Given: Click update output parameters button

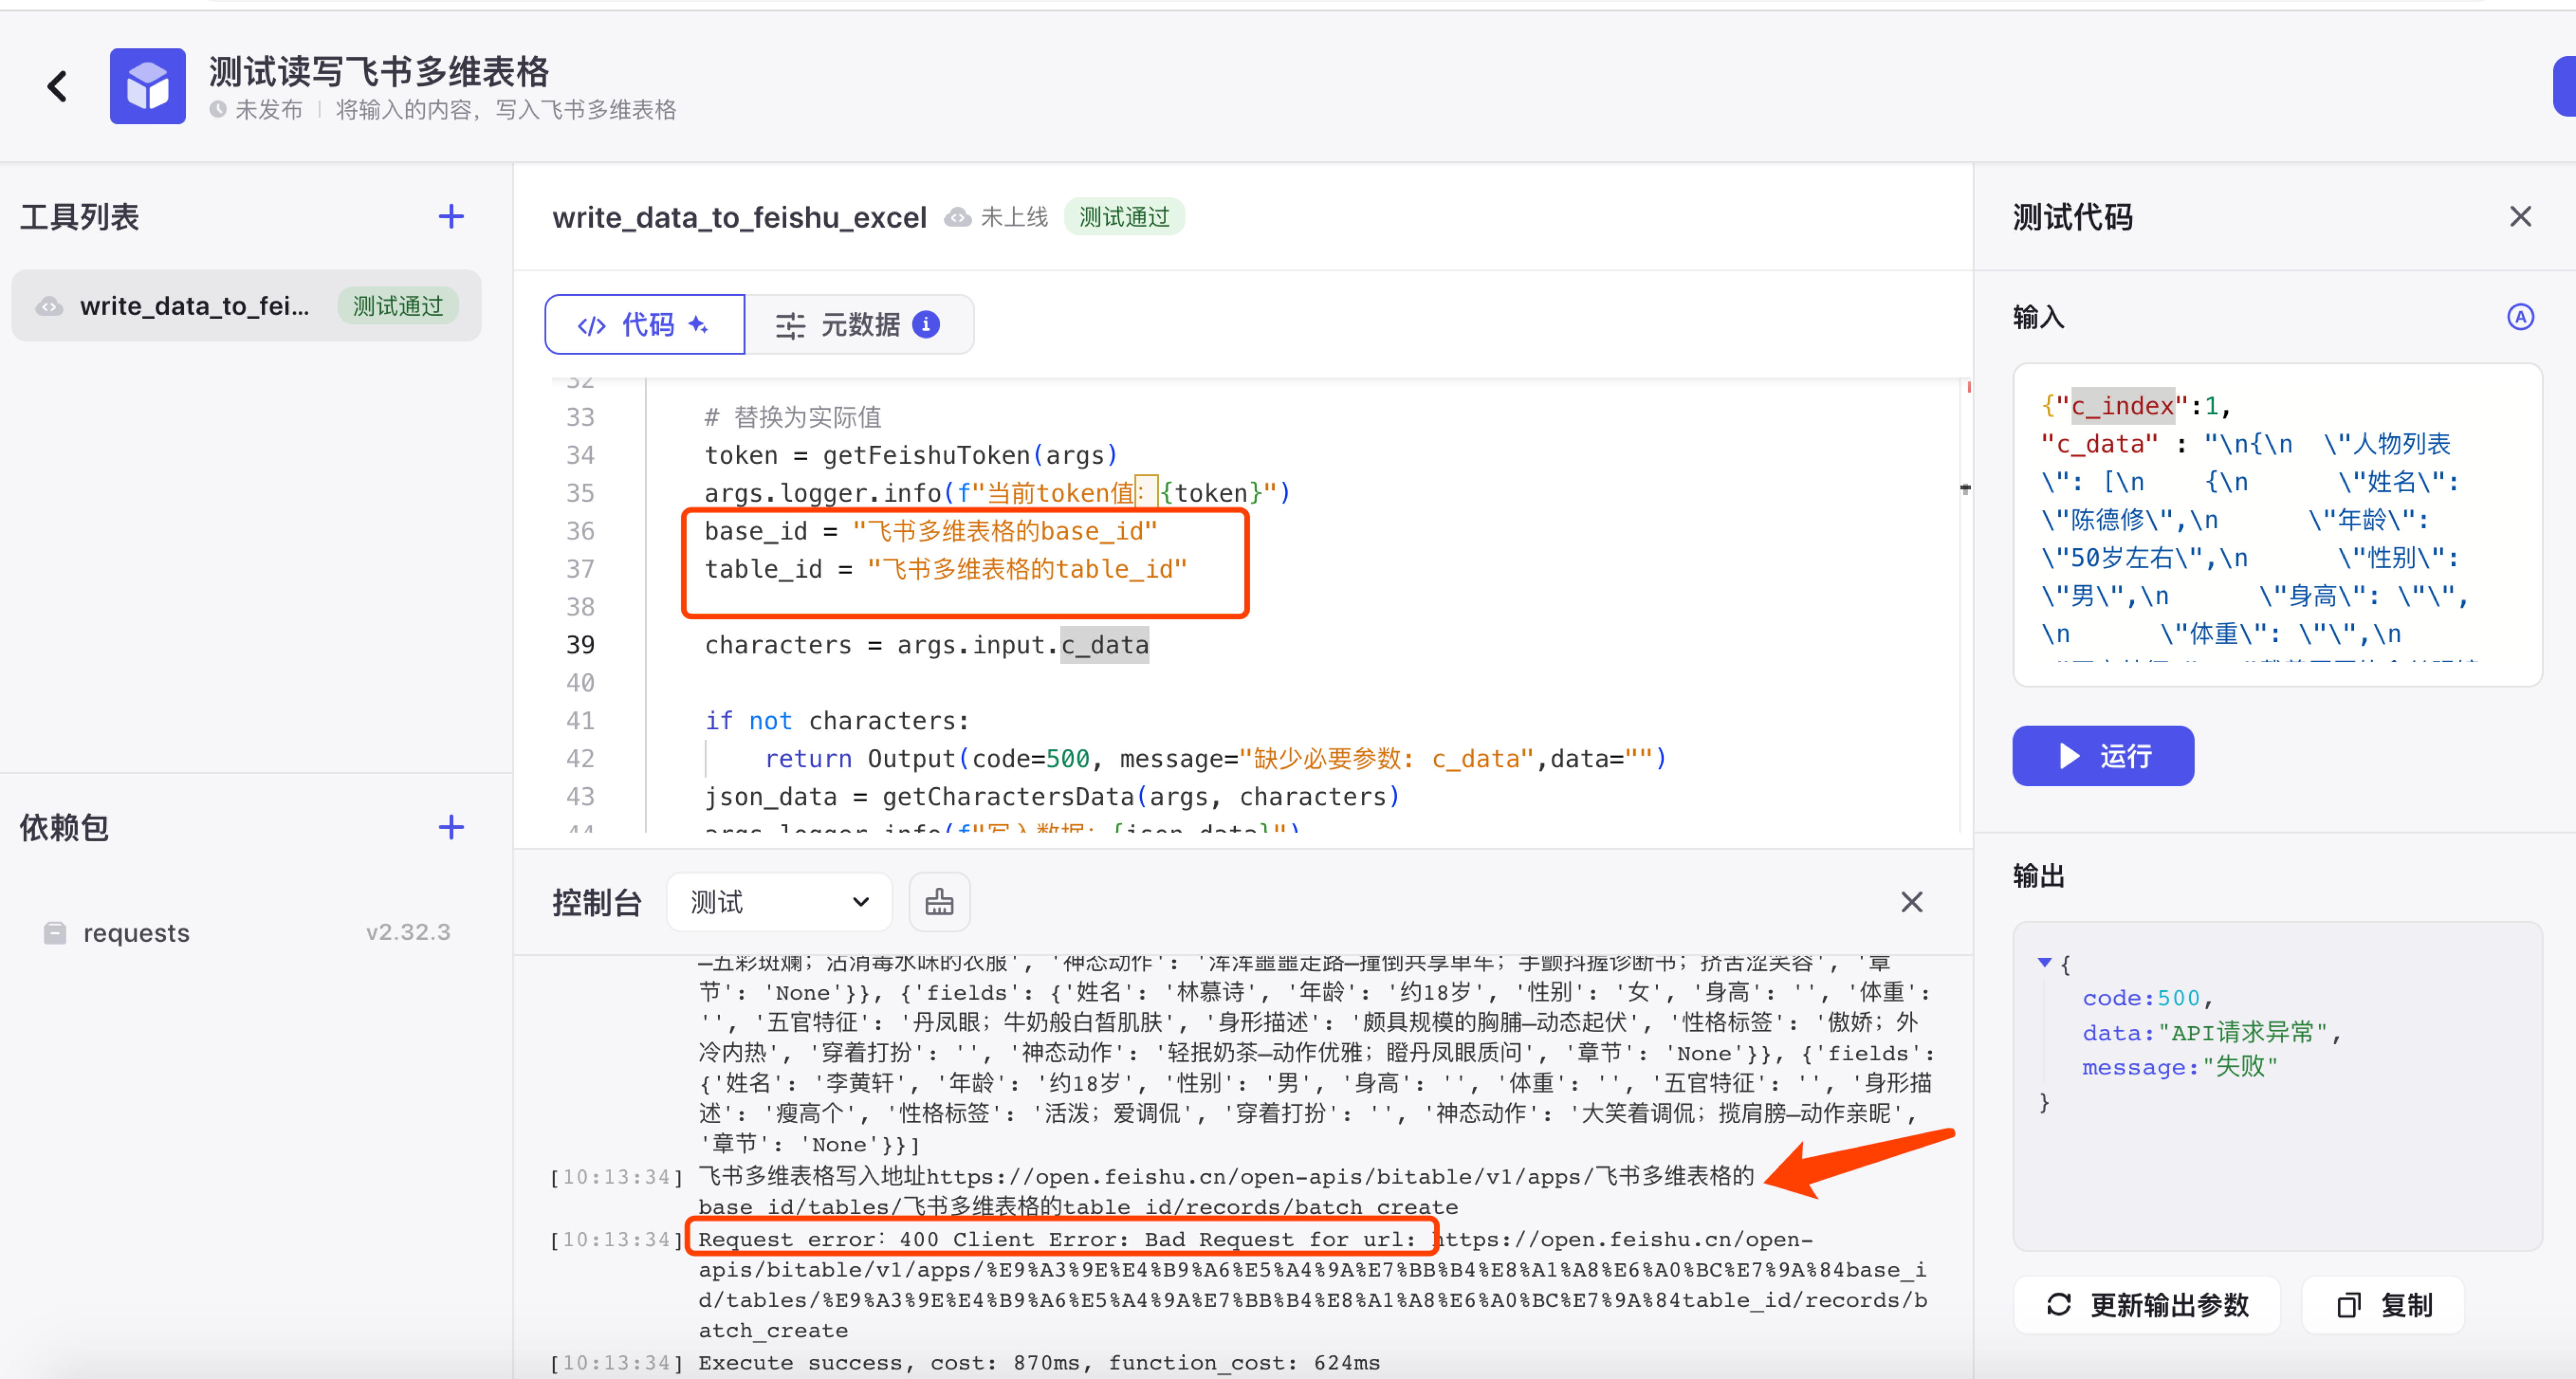Looking at the screenshot, I should click(2146, 1304).
